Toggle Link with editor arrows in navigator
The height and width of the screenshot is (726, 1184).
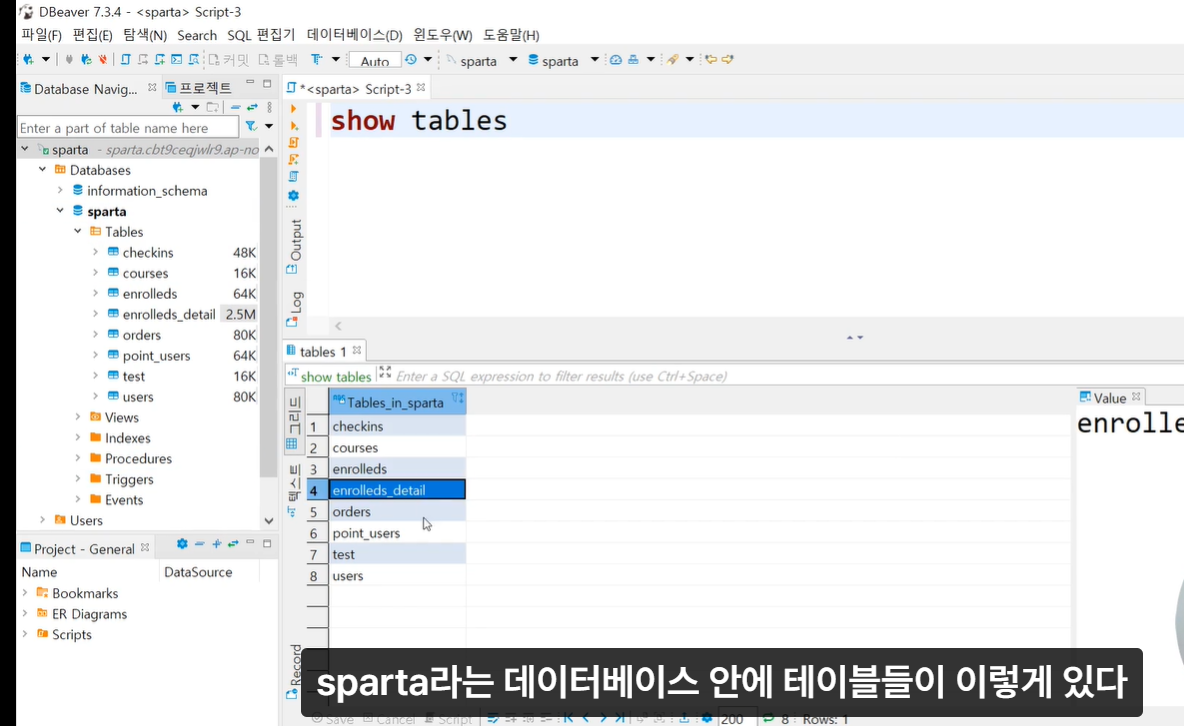[x=252, y=107]
